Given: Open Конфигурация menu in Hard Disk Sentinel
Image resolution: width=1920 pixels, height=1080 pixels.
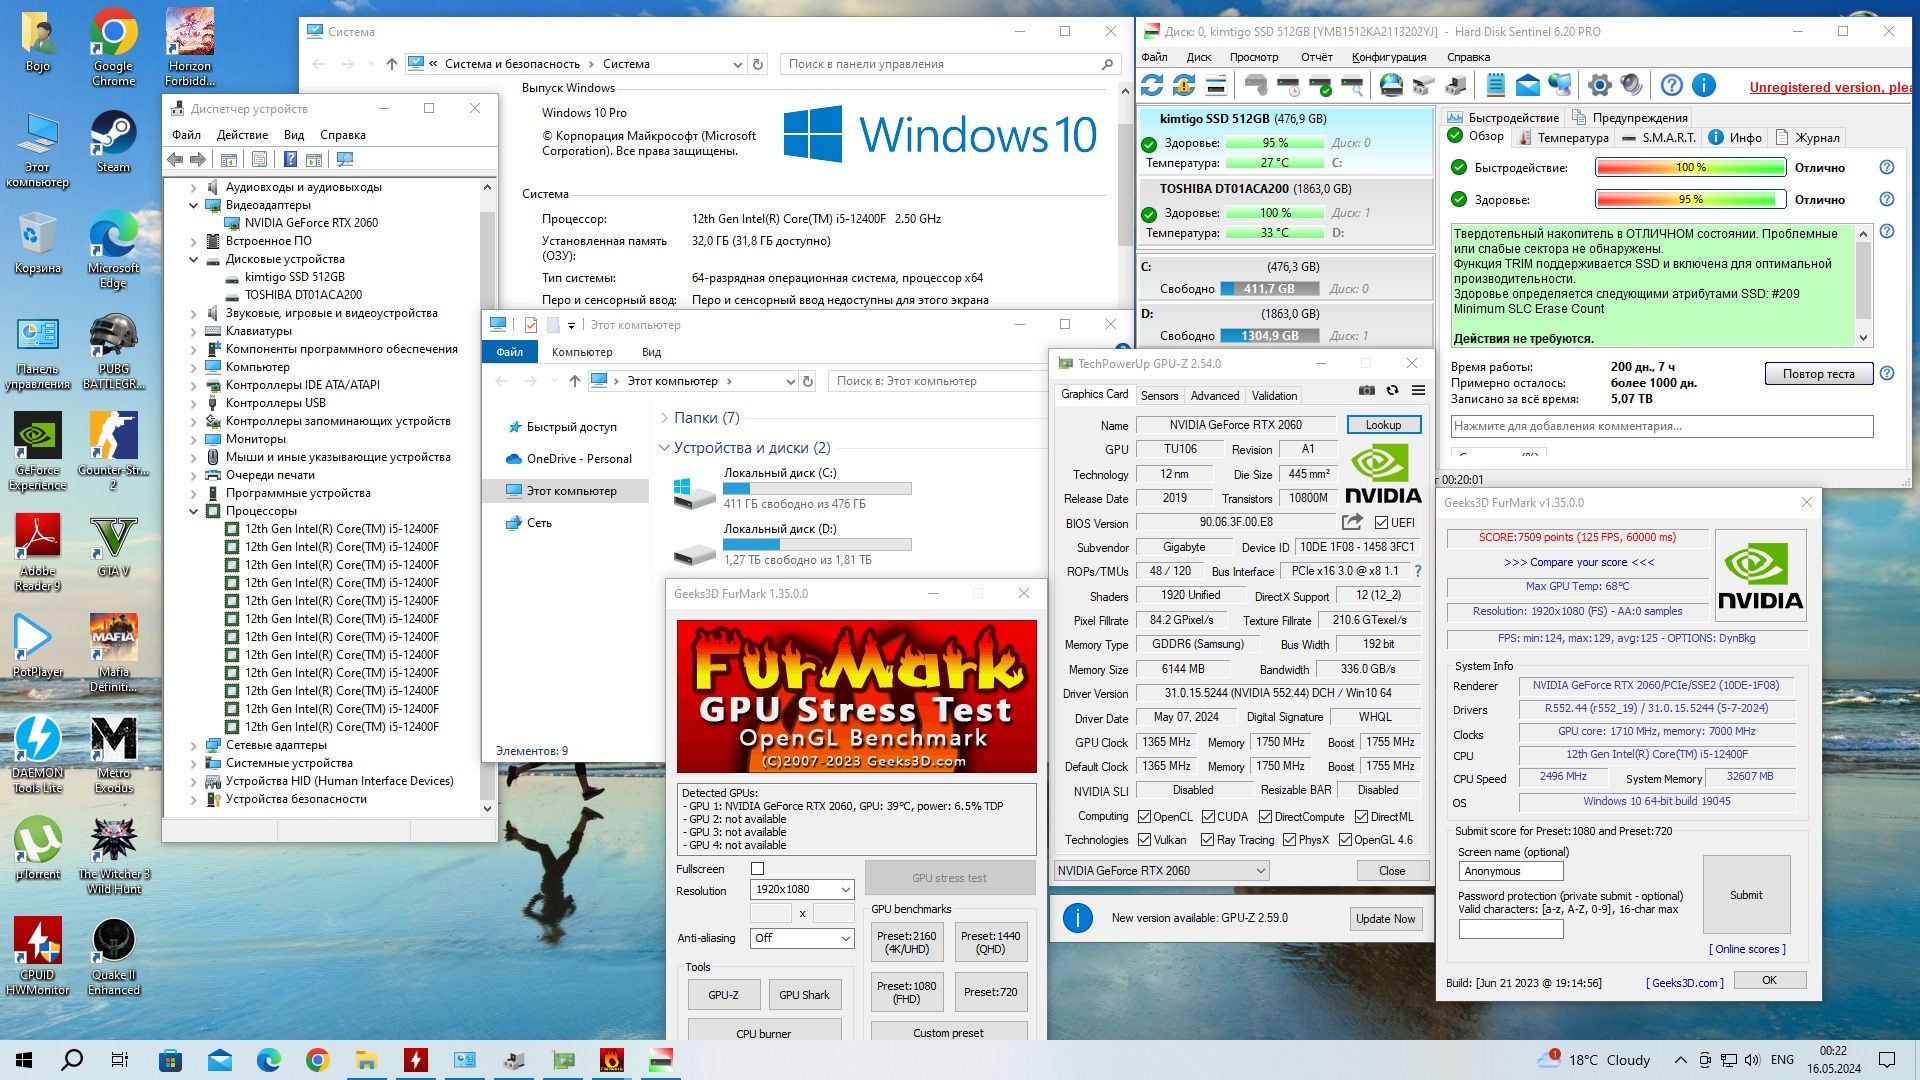Looking at the screenshot, I should click(x=1388, y=57).
